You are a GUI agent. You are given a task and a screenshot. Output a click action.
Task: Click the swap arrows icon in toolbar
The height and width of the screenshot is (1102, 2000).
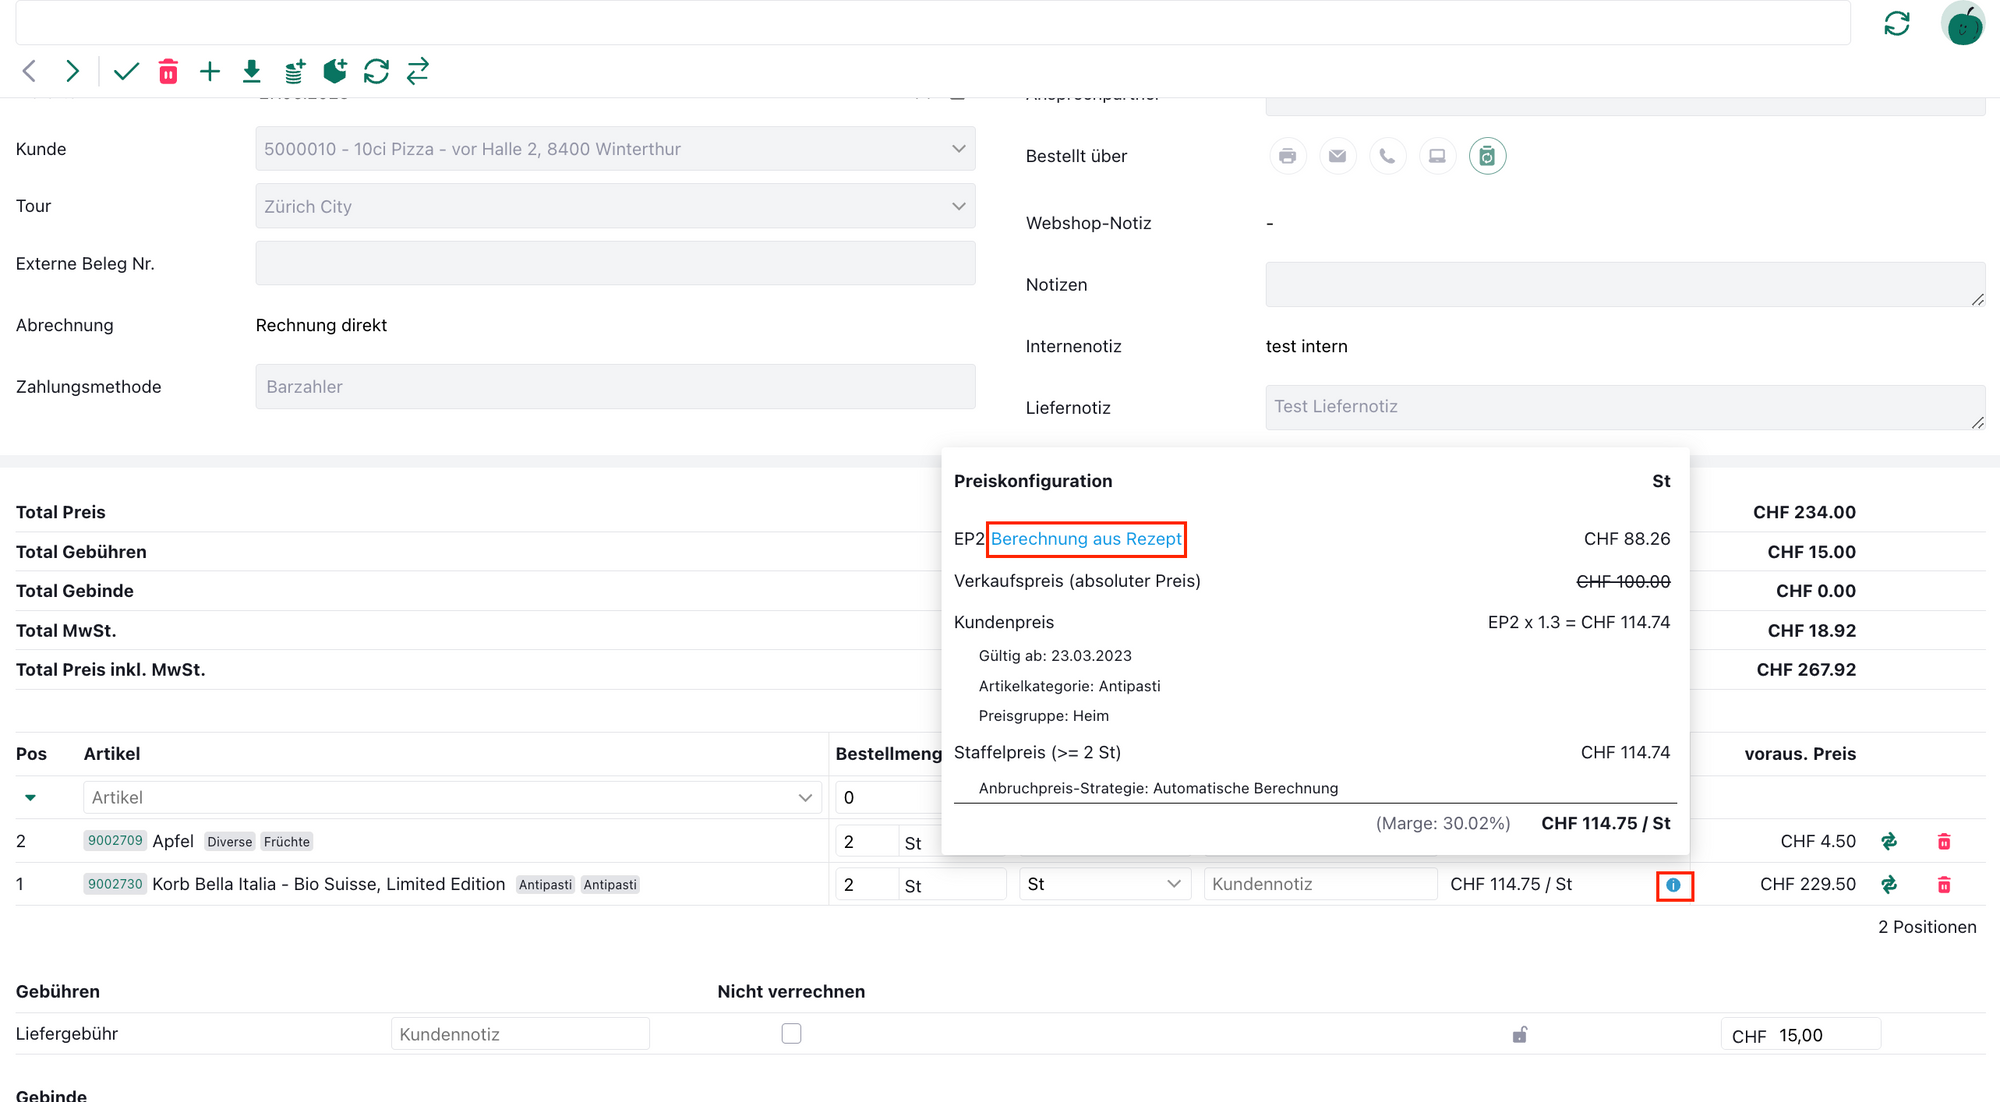pos(418,71)
